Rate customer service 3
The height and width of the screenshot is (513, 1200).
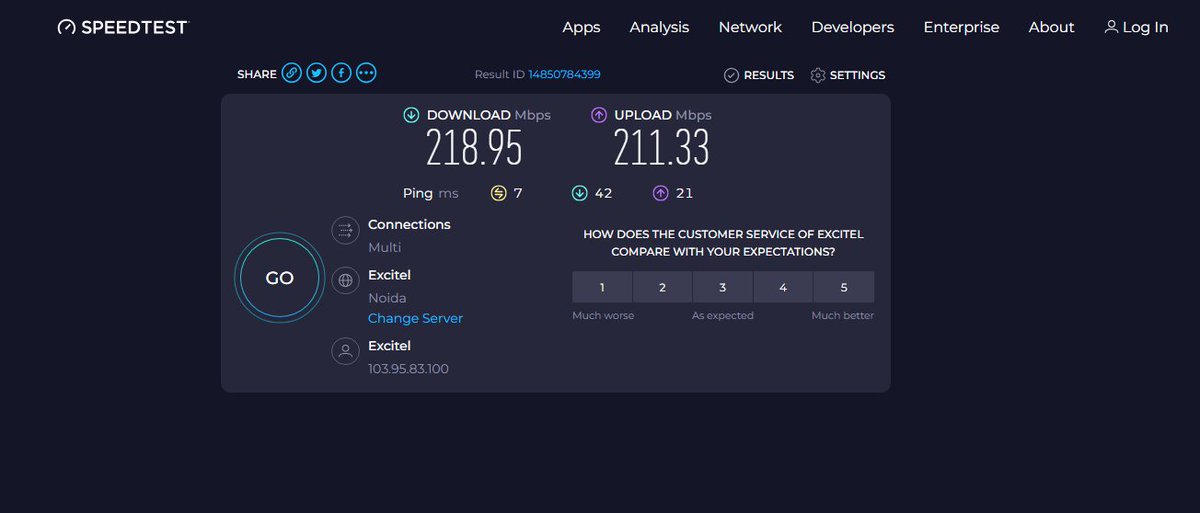[x=723, y=287]
